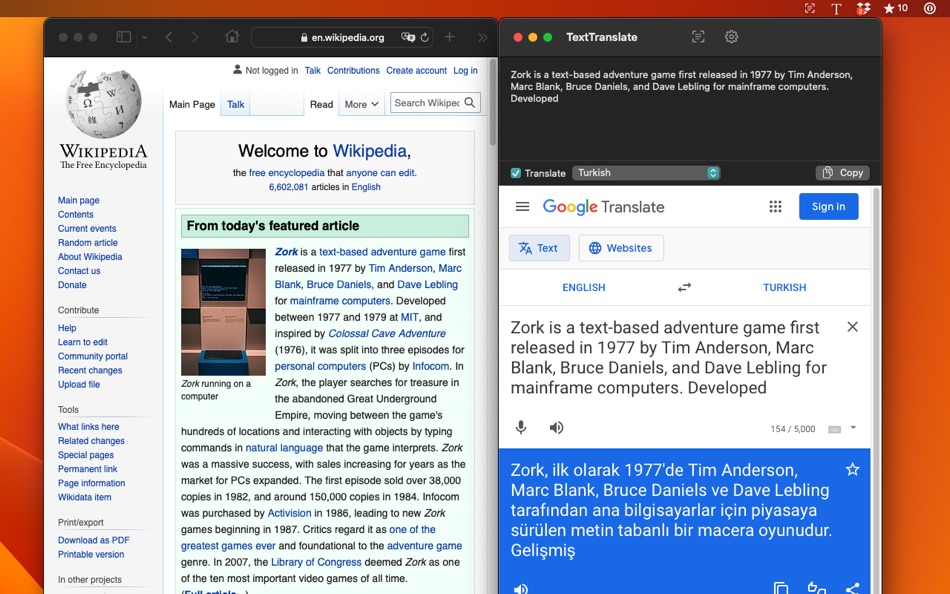Open Google Translate hamburger menu

pos(522,207)
